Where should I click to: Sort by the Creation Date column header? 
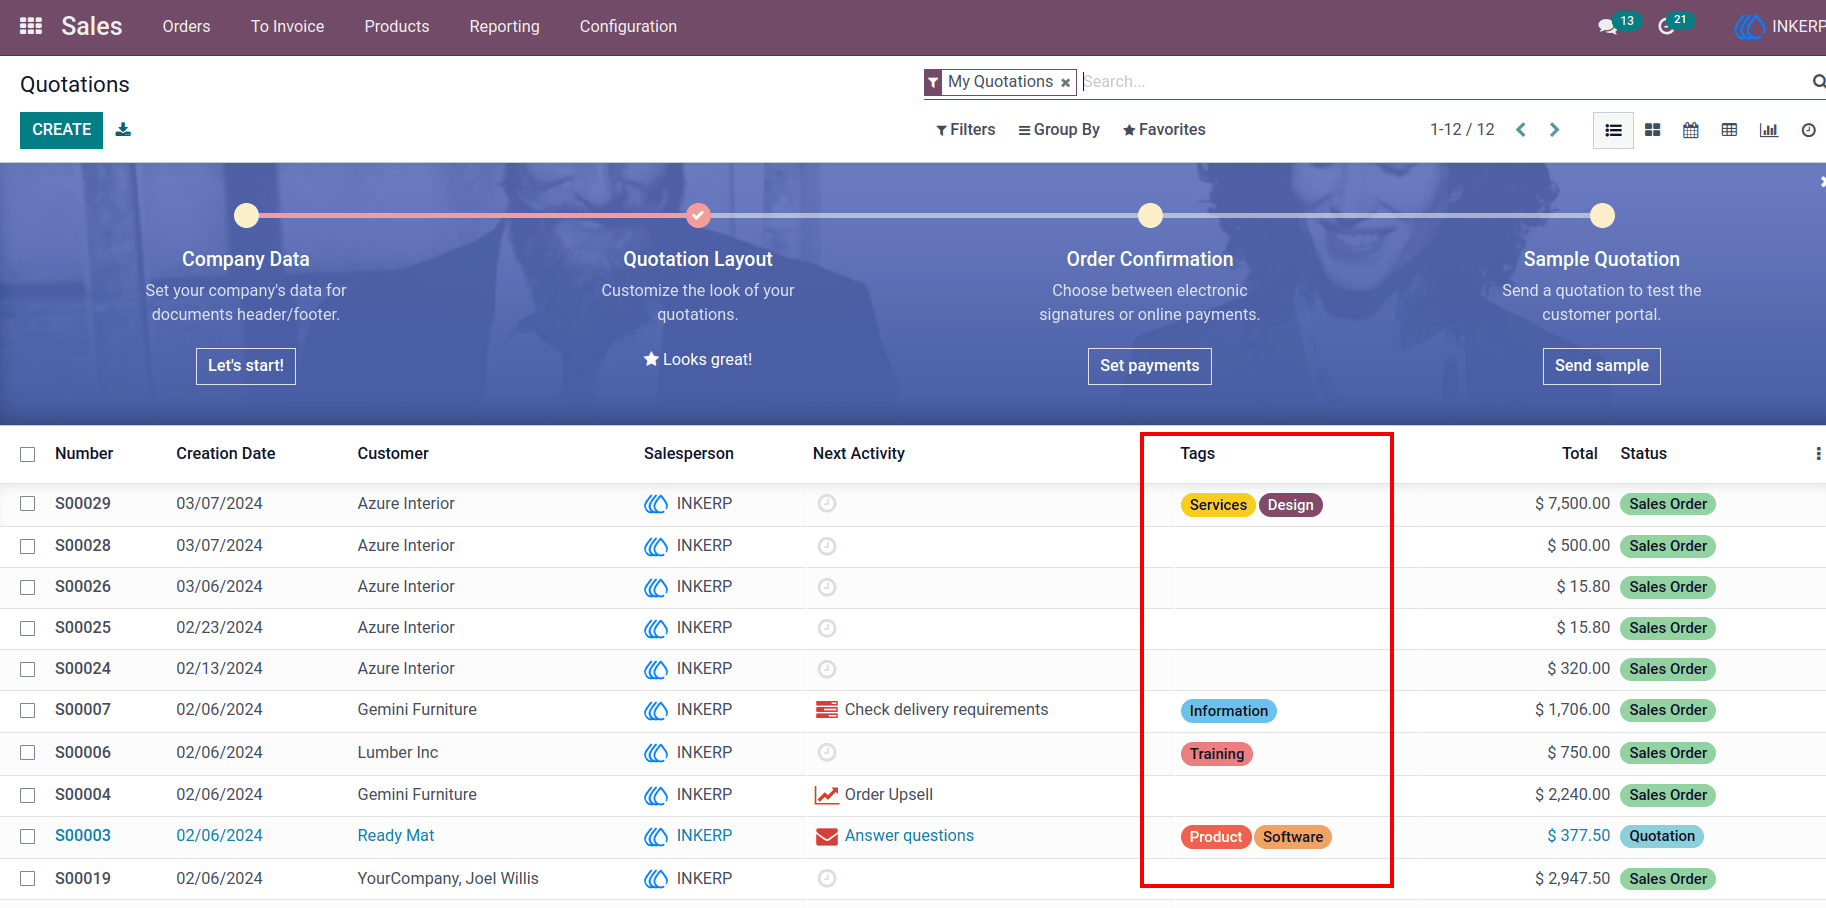tap(226, 454)
